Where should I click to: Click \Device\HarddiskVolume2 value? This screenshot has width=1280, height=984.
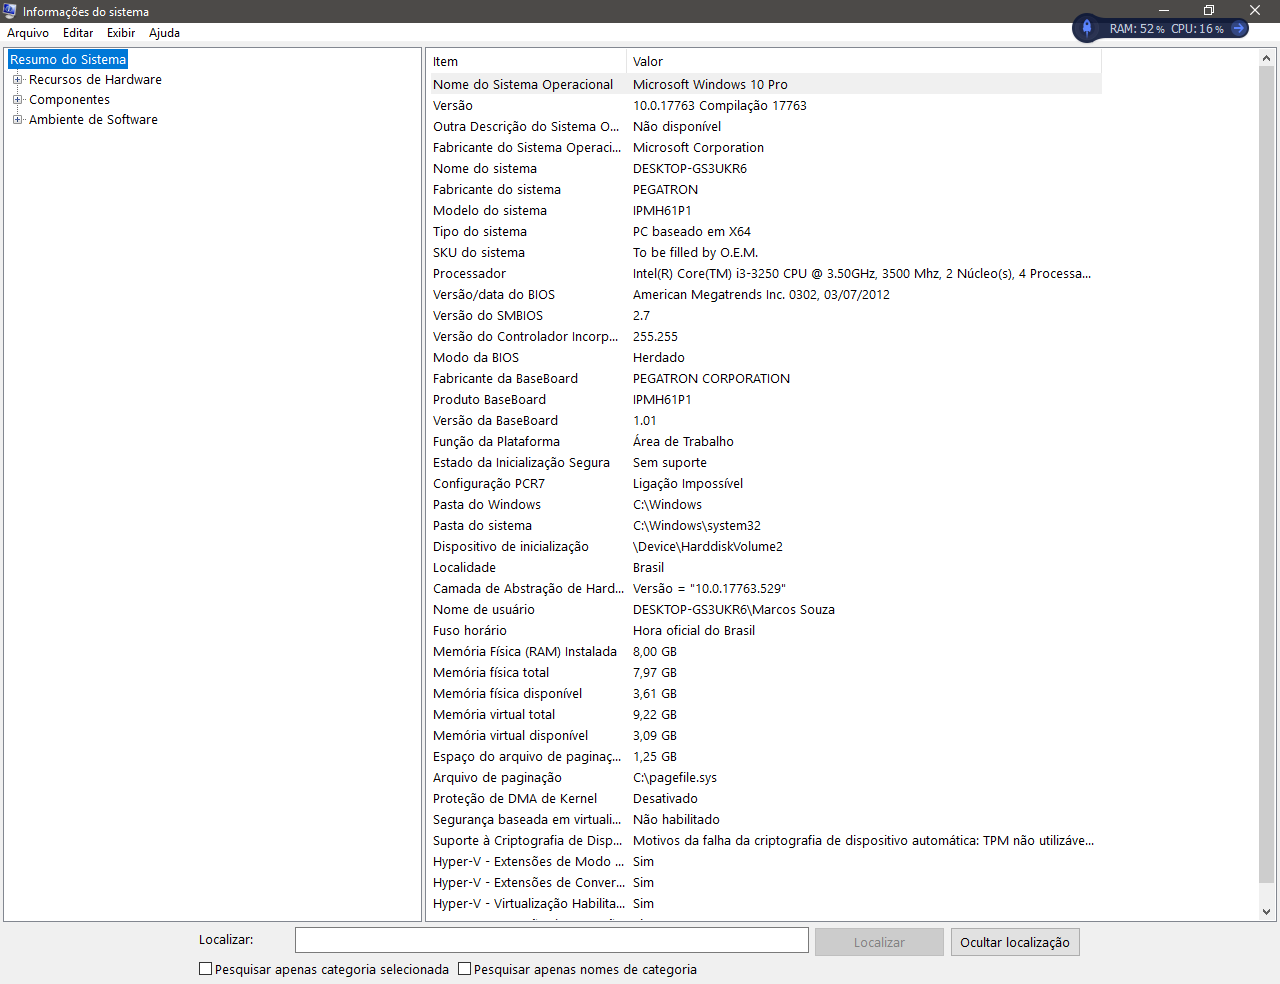[708, 546]
